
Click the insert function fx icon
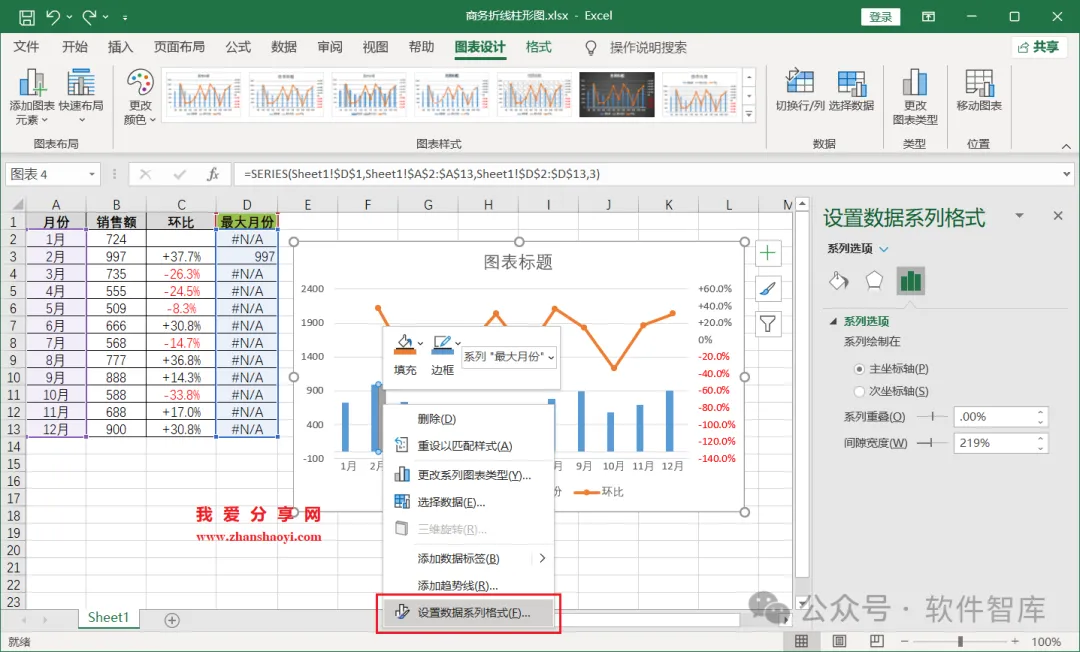click(x=213, y=174)
